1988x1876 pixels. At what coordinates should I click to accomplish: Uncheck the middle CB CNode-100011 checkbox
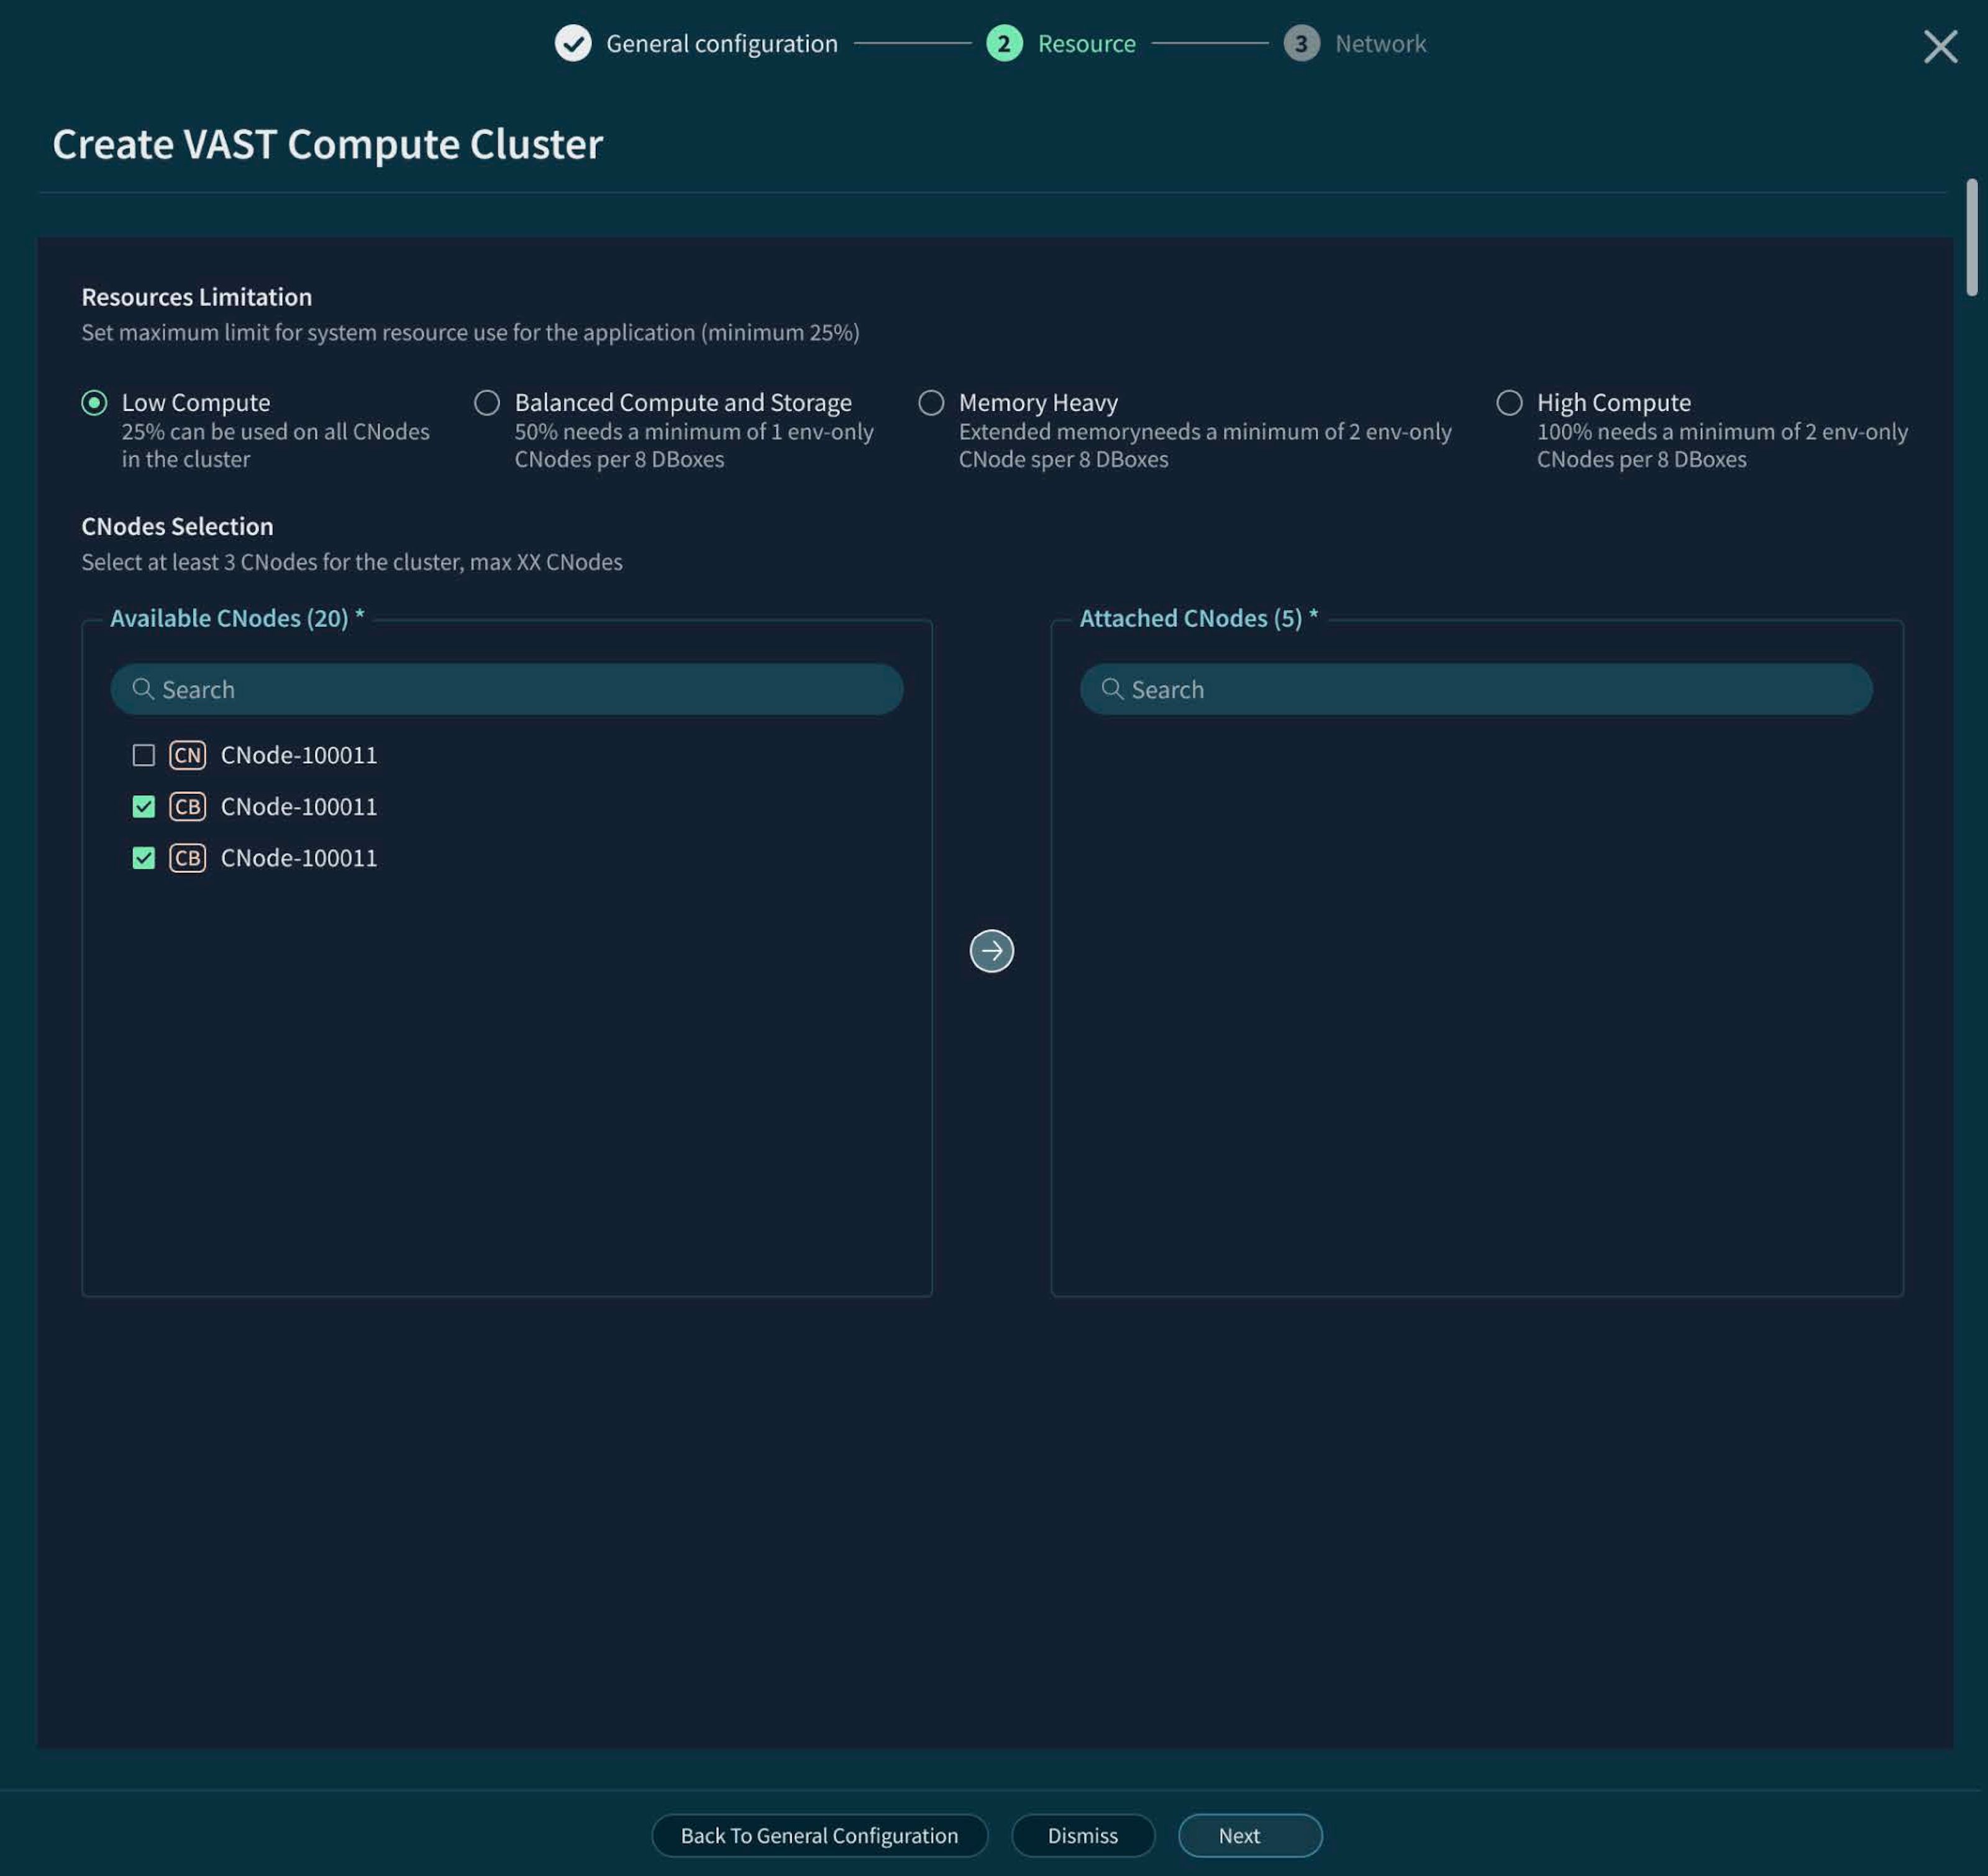[x=144, y=806]
